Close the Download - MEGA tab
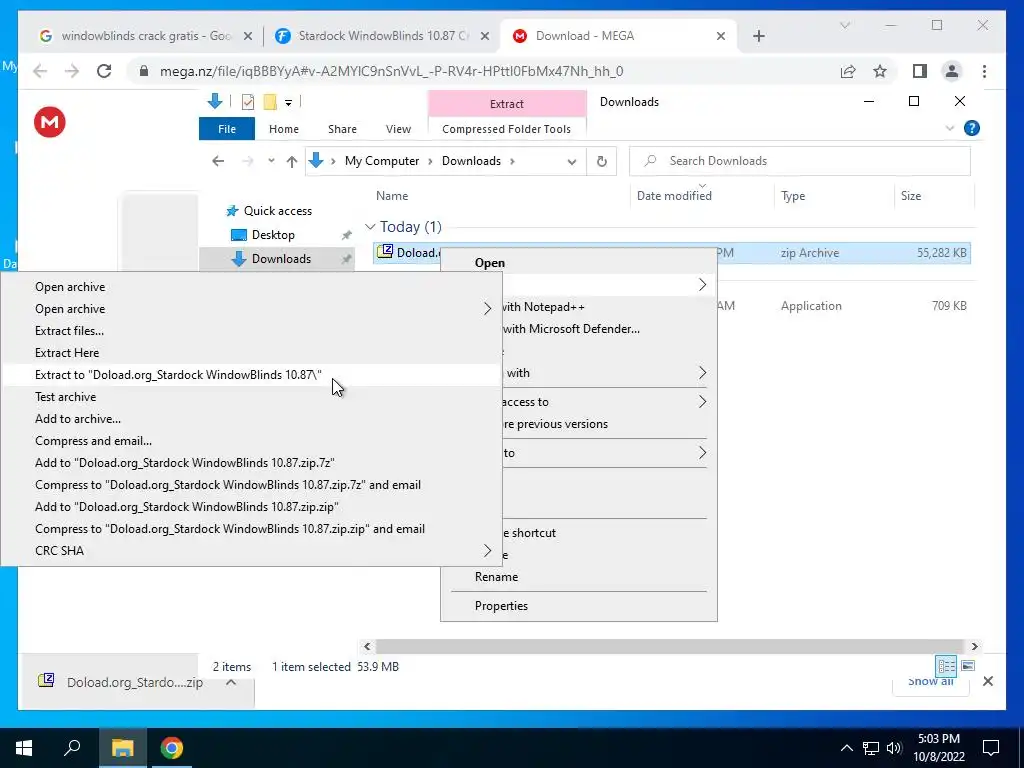Screen dimensions: 1024x768 721,36
